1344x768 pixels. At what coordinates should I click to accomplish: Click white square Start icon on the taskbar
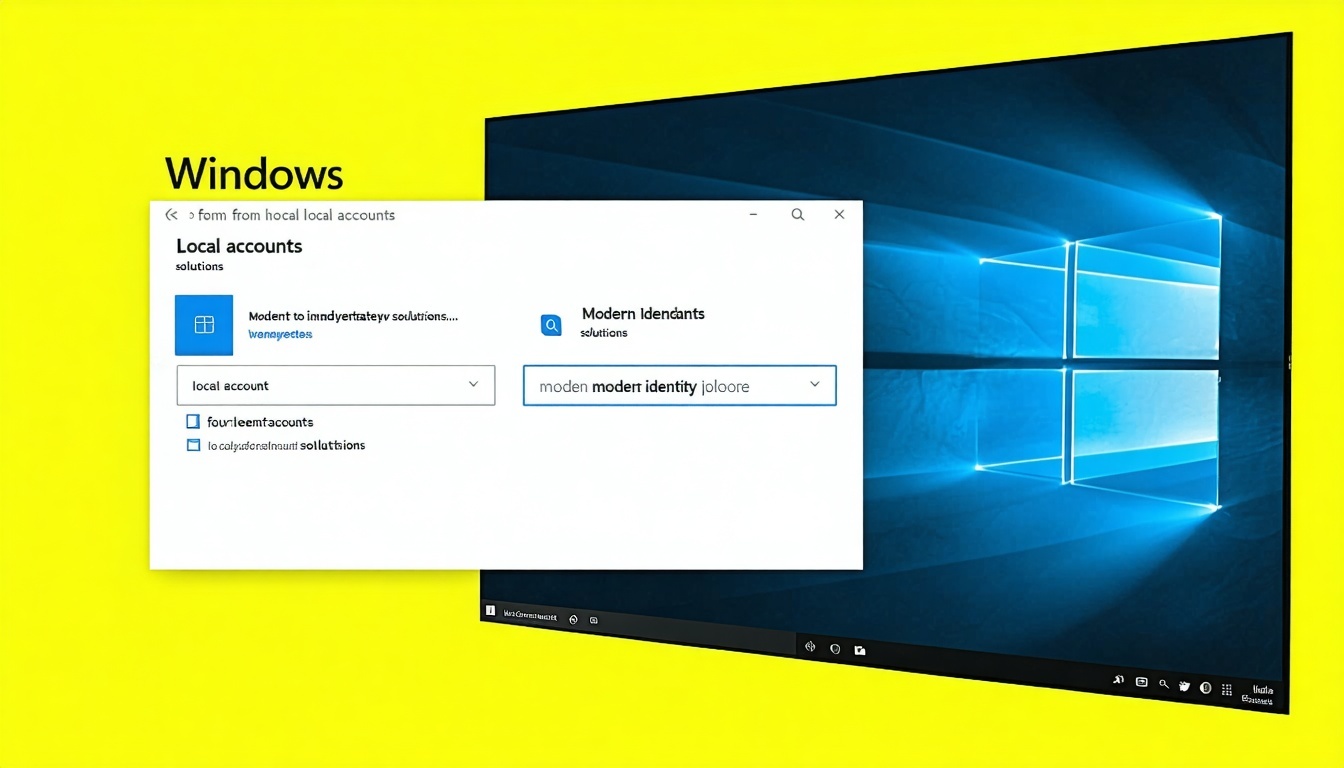click(490, 610)
